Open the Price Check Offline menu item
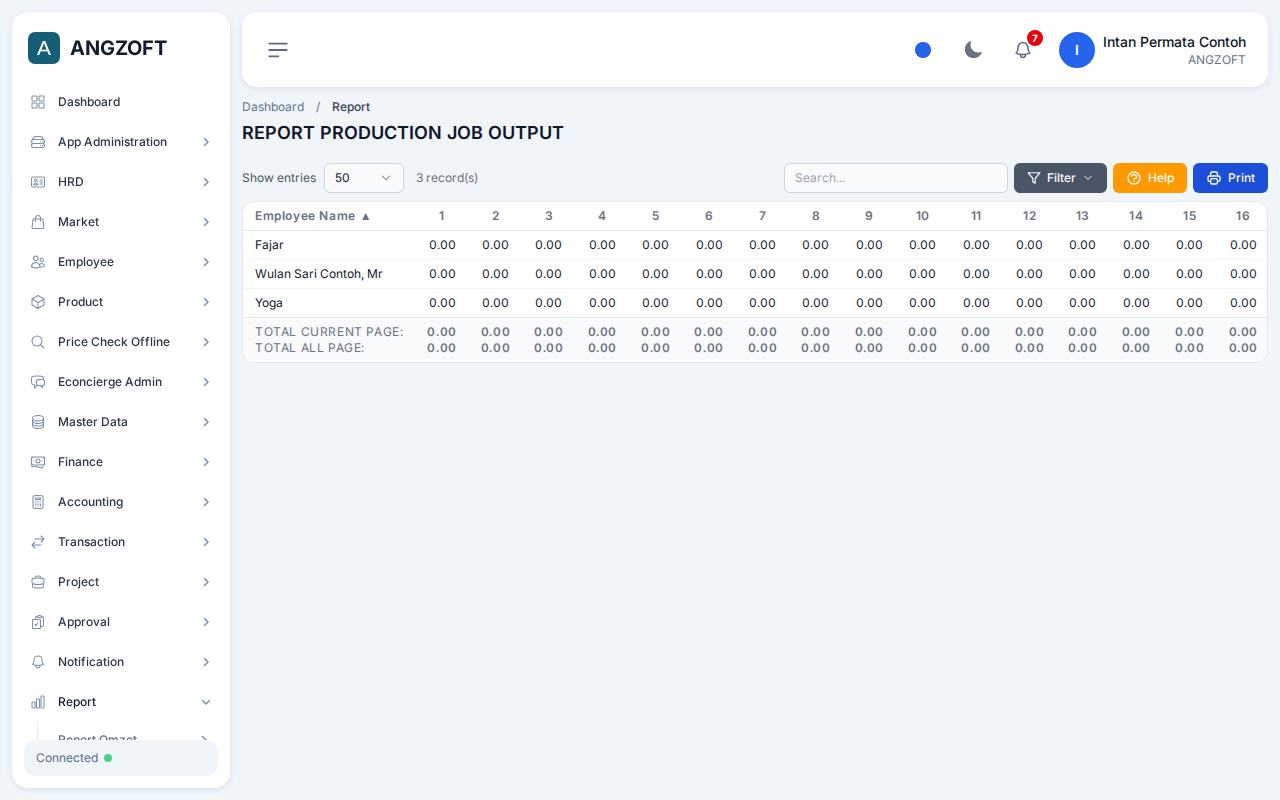 pyautogui.click(x=121, y=342)
